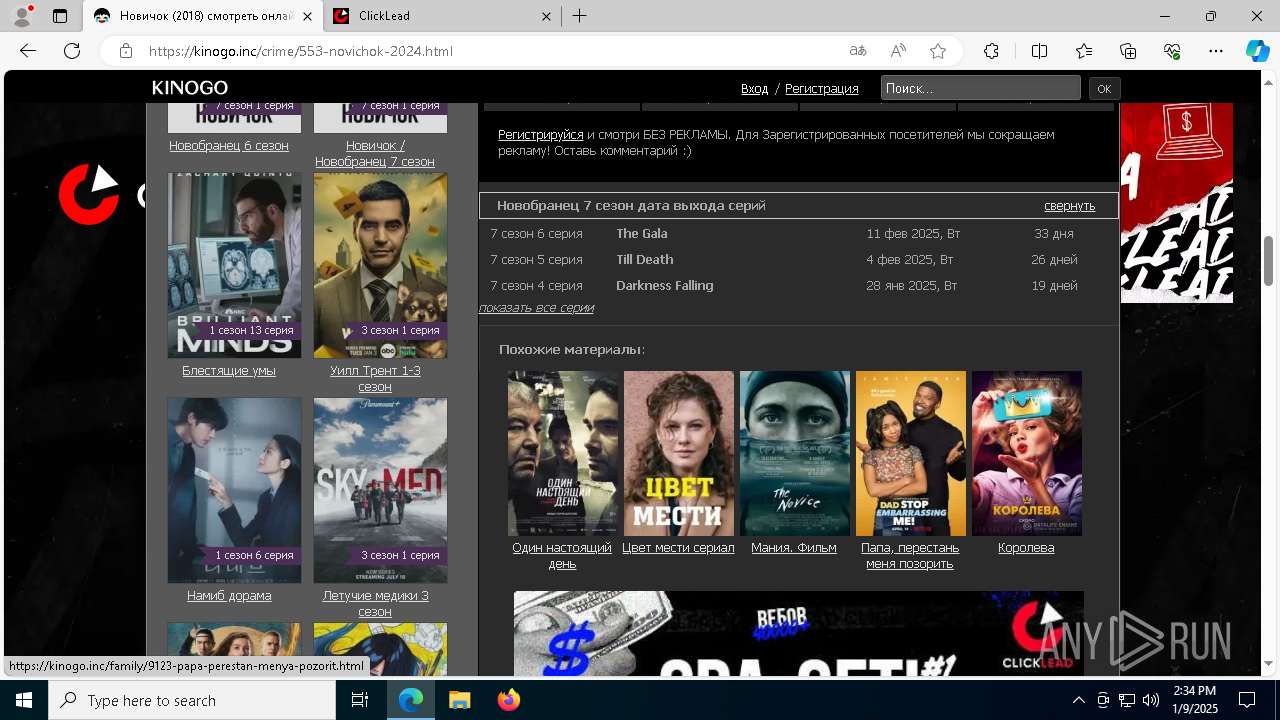Open Летучие медики 3 сезон link
Image resolution: width=1280 pixels, height=720 pixels.
[375, 604]
